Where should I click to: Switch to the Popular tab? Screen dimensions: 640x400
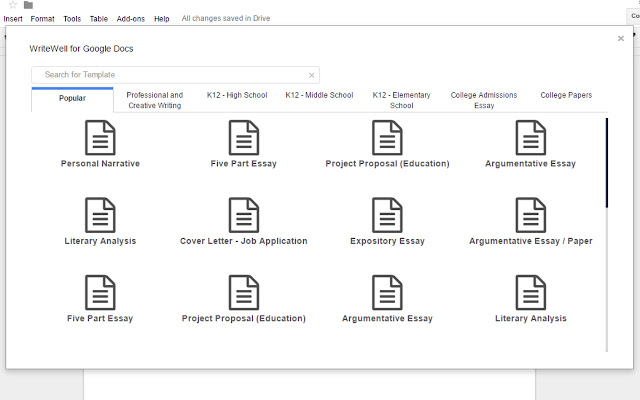coord(72,98)
